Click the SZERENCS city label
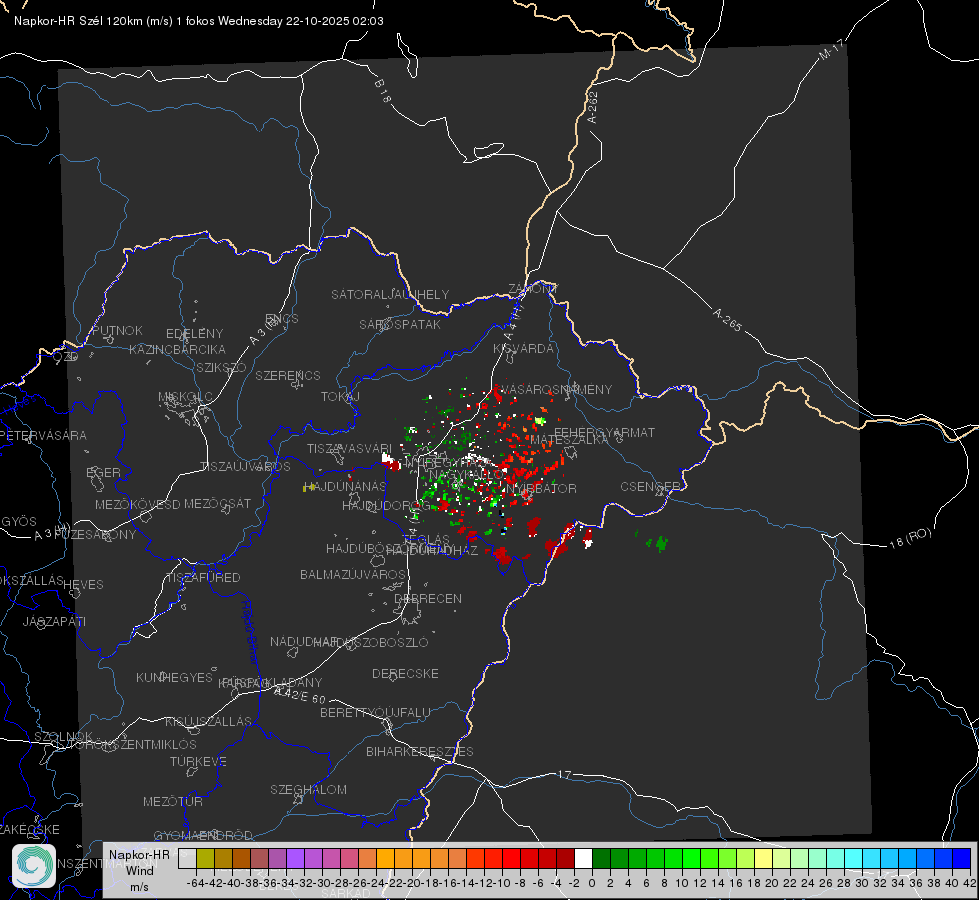 coord(288,375)
